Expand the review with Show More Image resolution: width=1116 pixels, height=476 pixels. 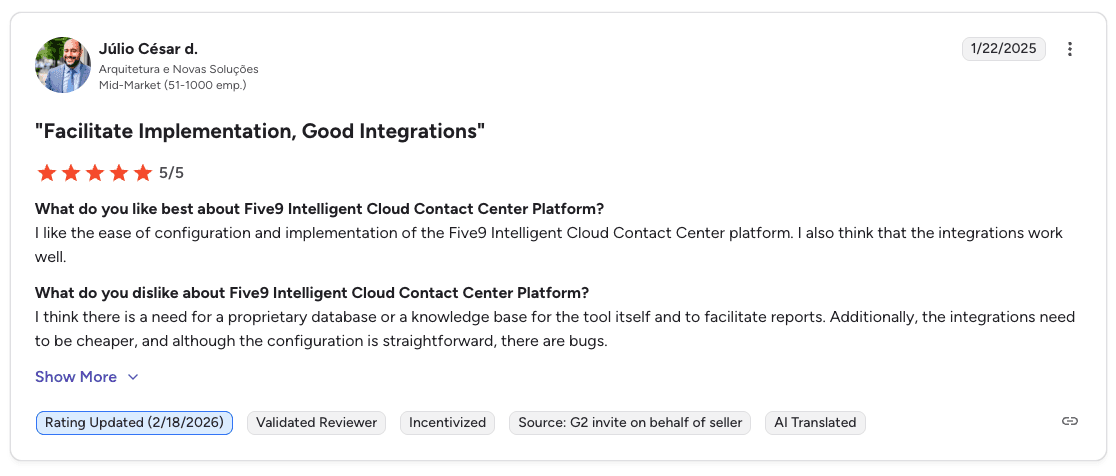point(76,377)
